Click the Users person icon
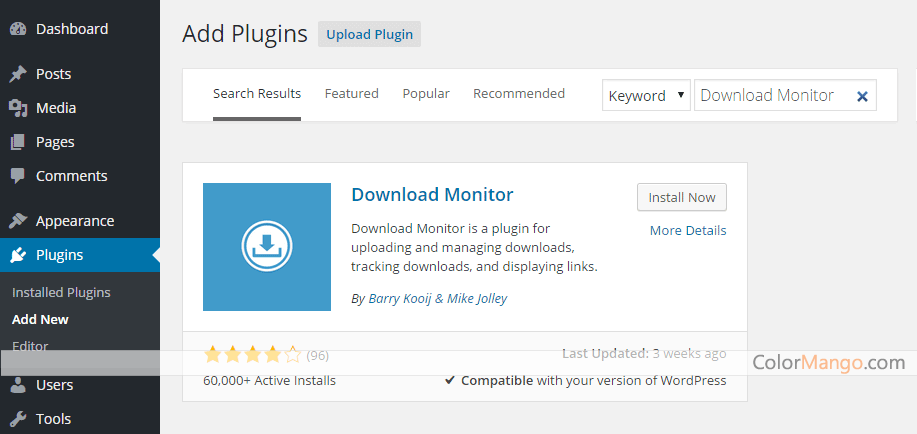This screenshot has width=917, height=434. [x=18, y=385]
